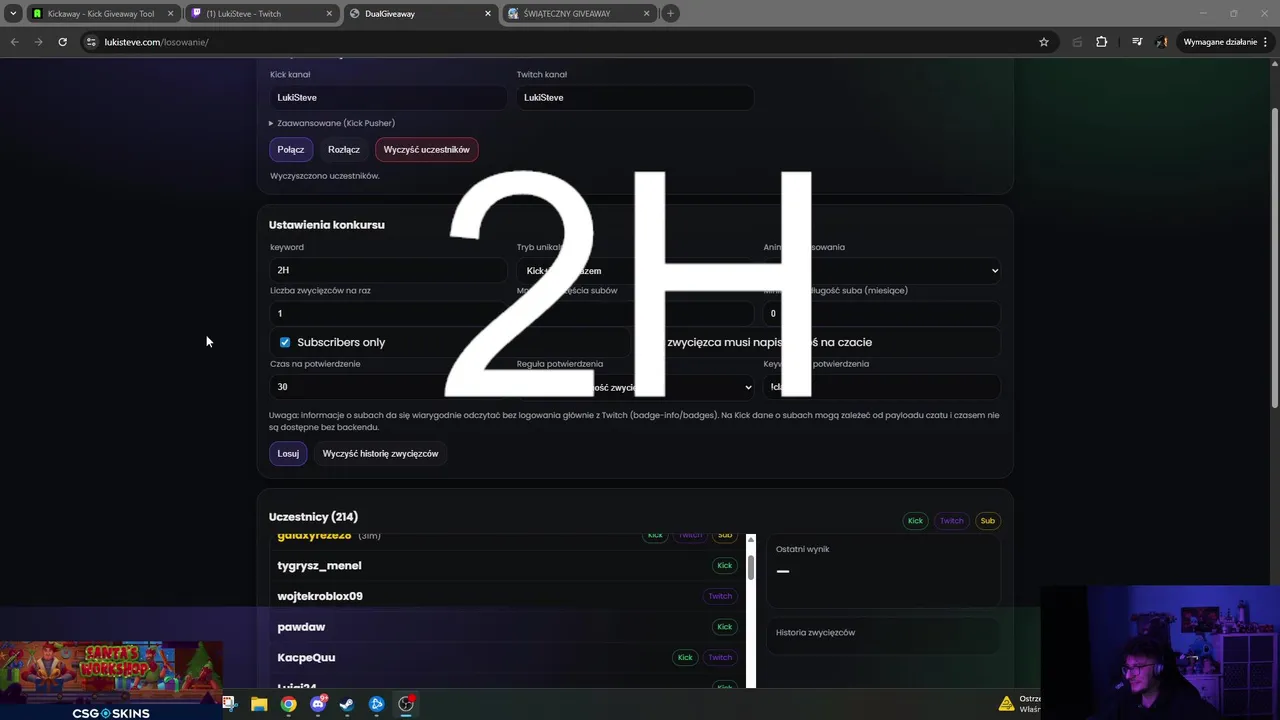Select participant wojtekroblox09
The height and width of the screenshot is (720, 1280).
[x=320, y=596]
